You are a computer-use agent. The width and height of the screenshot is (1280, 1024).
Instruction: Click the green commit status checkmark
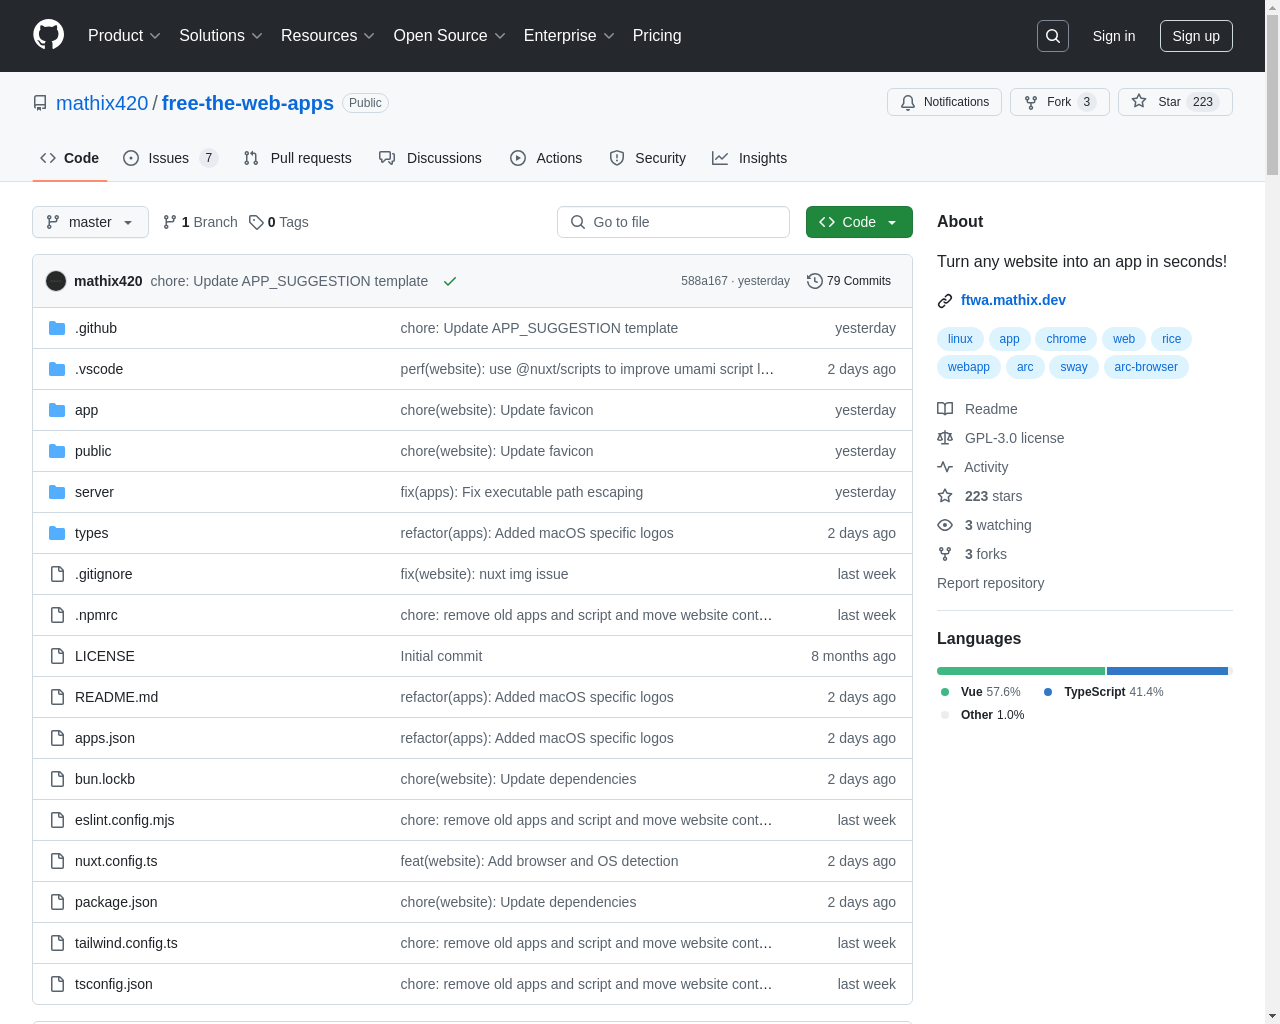[450, 281]
